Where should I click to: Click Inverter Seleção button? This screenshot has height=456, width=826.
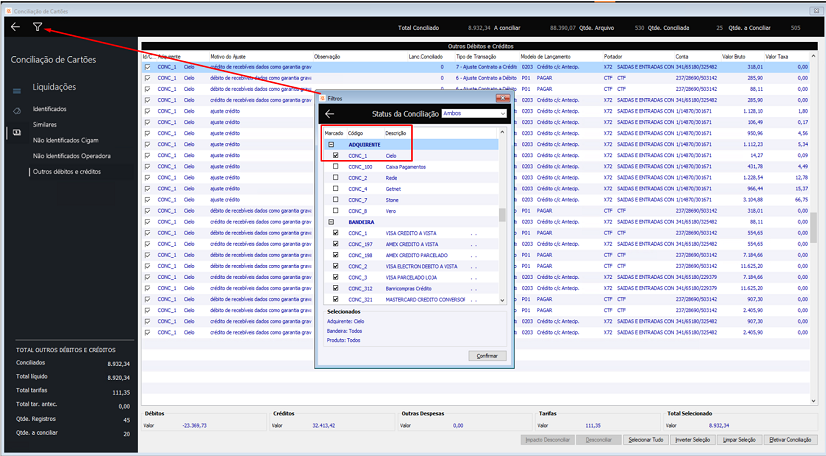[693, 440]
